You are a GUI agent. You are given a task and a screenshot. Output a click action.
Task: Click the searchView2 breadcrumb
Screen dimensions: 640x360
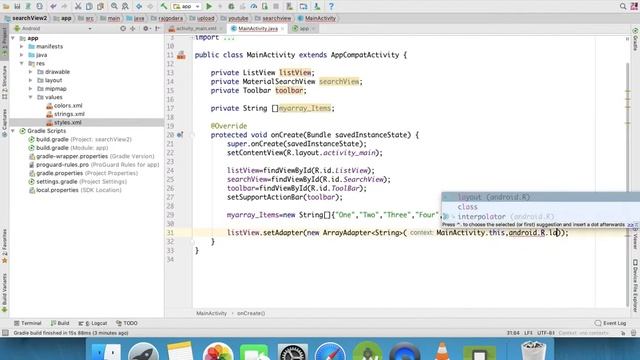point(26,18)
